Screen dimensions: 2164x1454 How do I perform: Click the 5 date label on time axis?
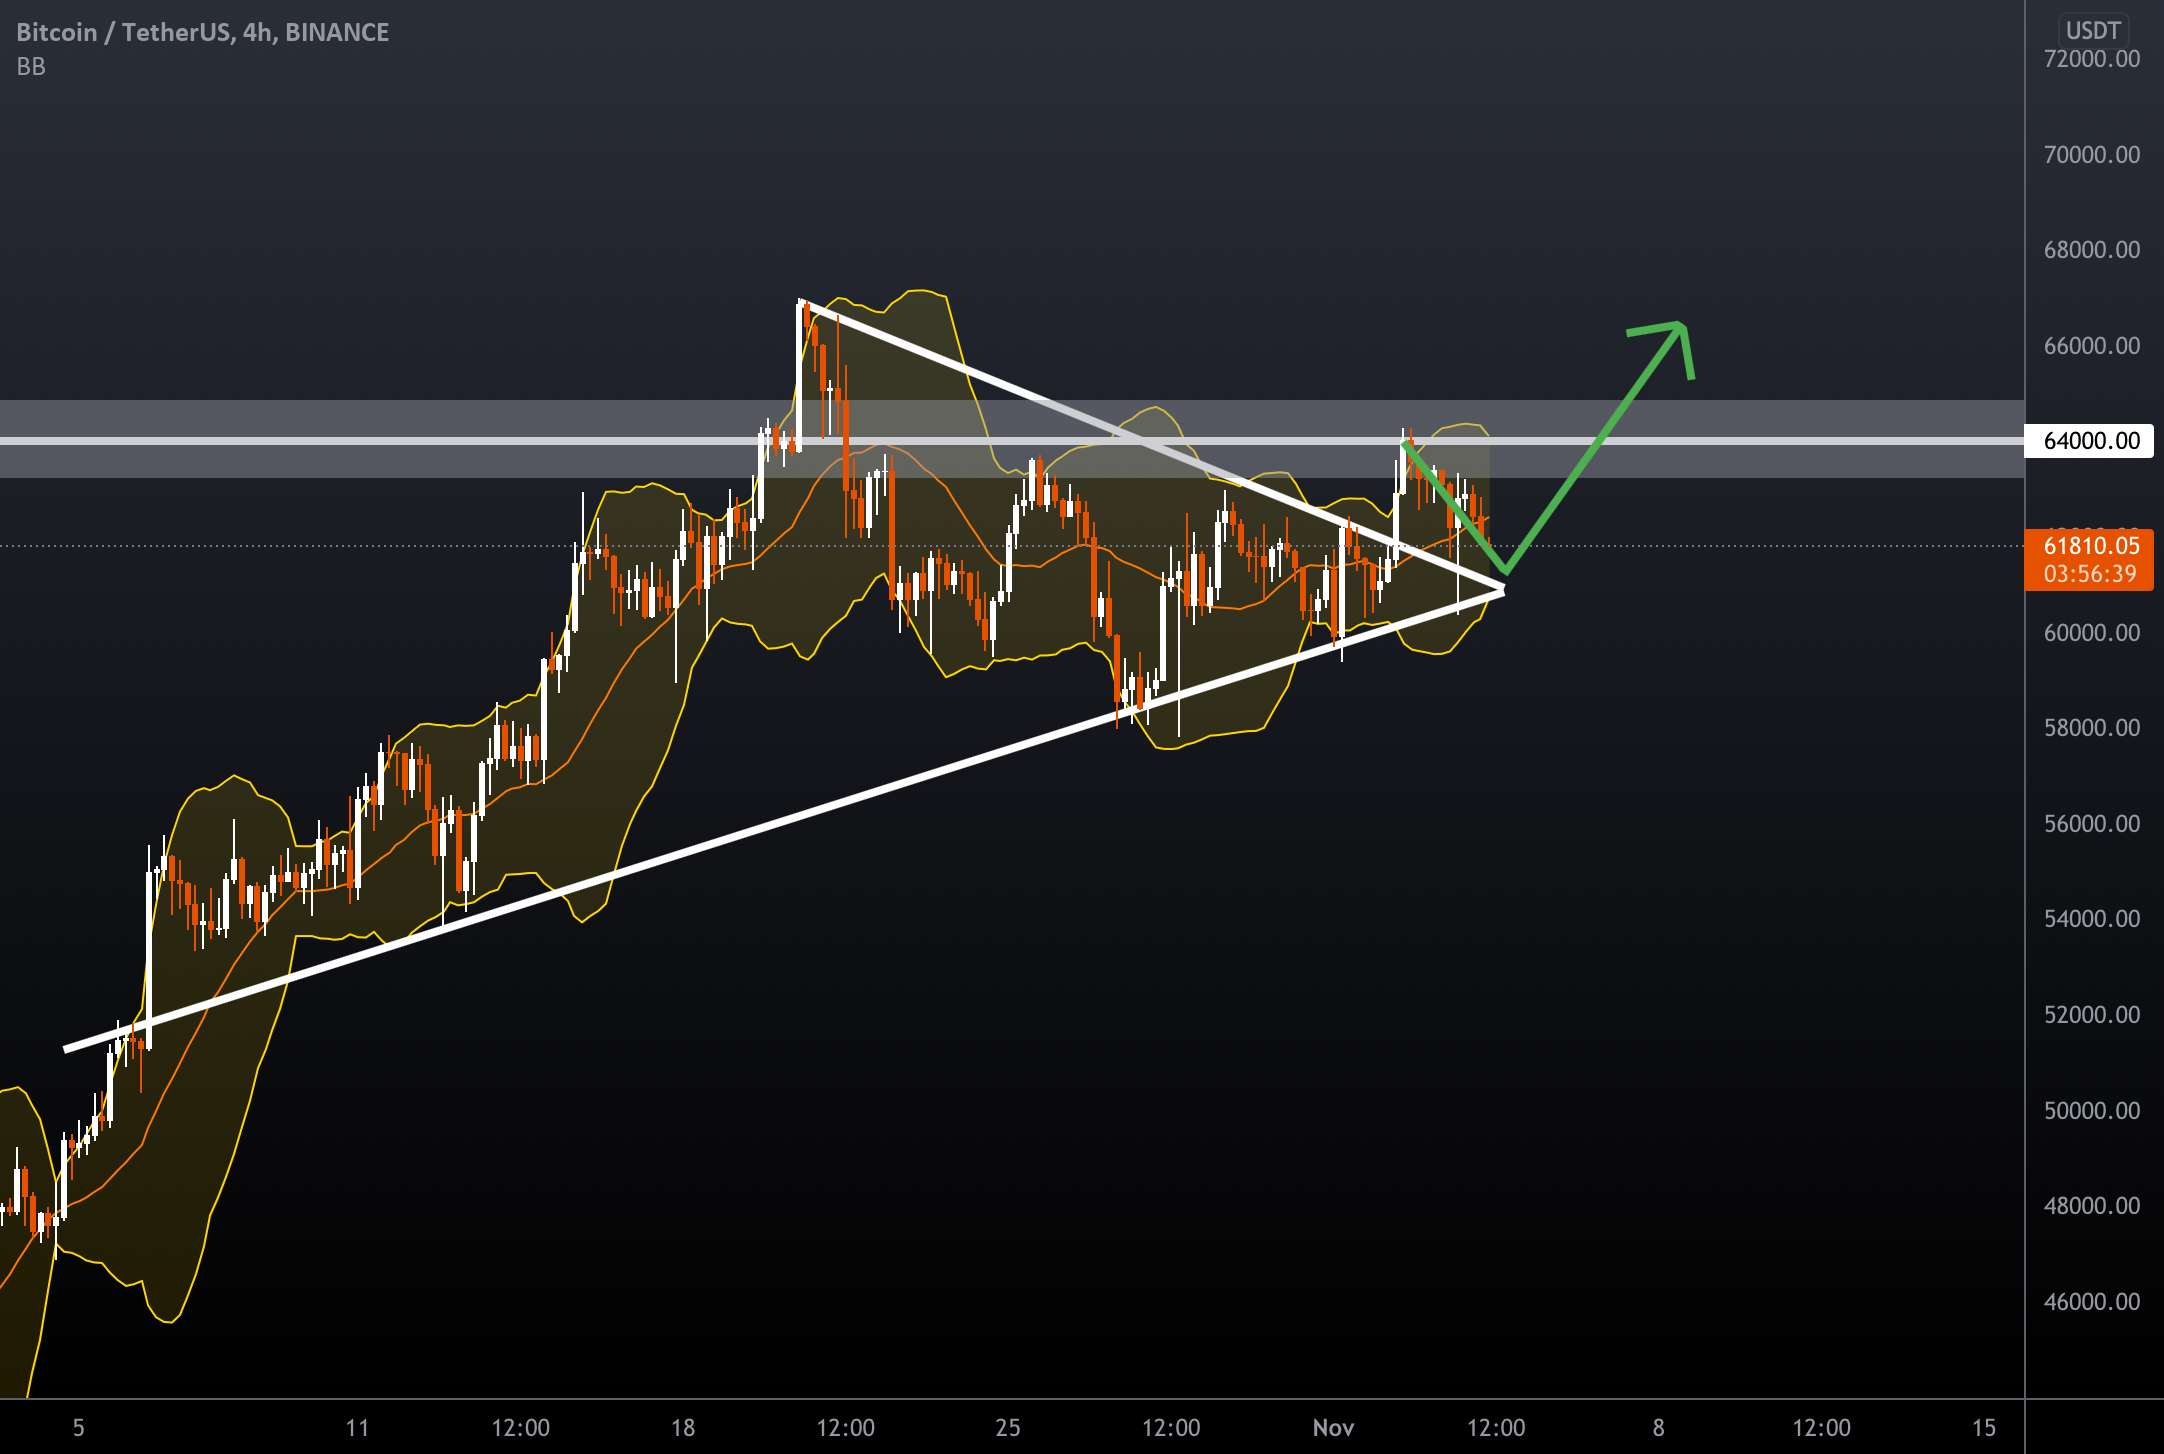point(79,1428)
